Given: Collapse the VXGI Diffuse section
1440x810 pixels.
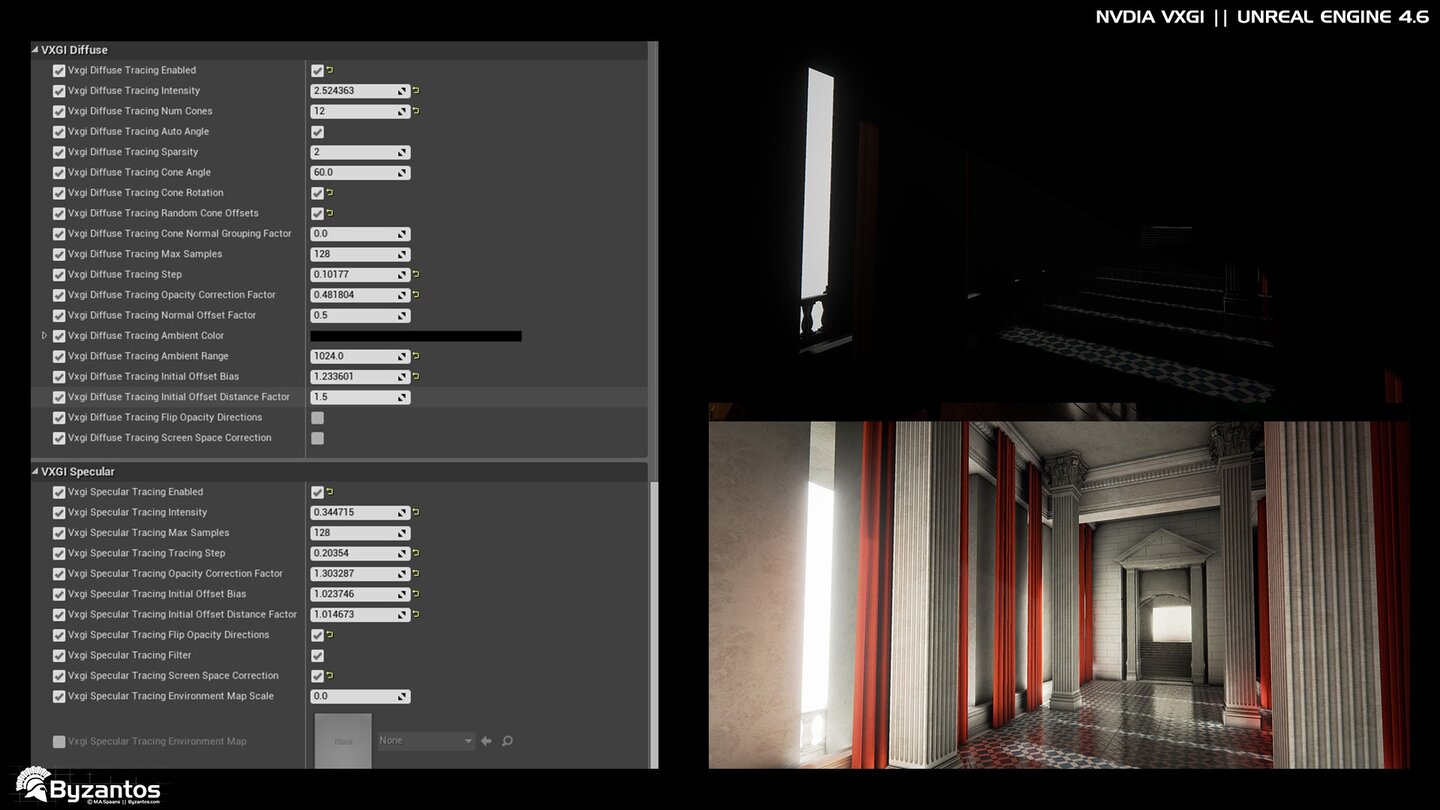Looking at the screenshot, I should (x=35, y=50).
